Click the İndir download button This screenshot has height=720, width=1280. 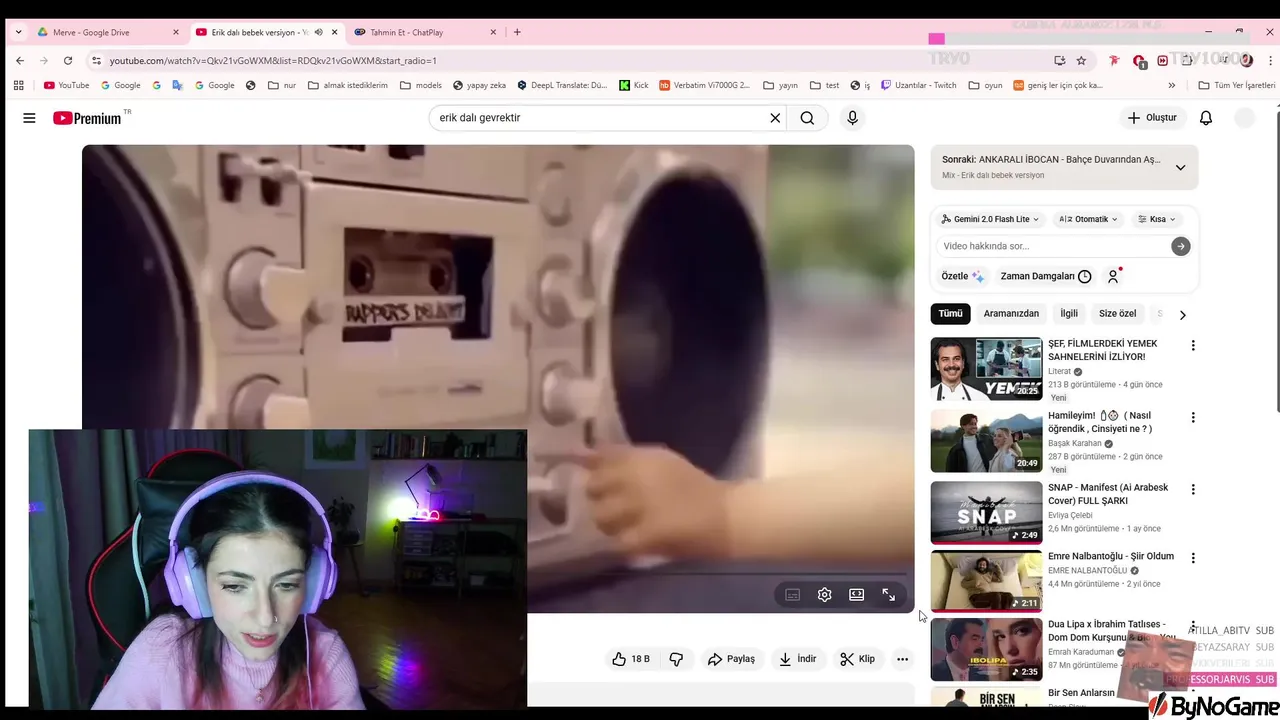point(798,659)
